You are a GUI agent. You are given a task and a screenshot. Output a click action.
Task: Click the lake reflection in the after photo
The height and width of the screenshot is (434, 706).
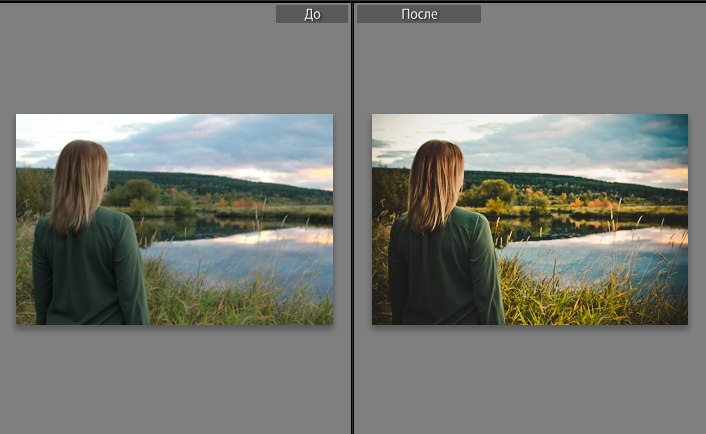[600, 250]
